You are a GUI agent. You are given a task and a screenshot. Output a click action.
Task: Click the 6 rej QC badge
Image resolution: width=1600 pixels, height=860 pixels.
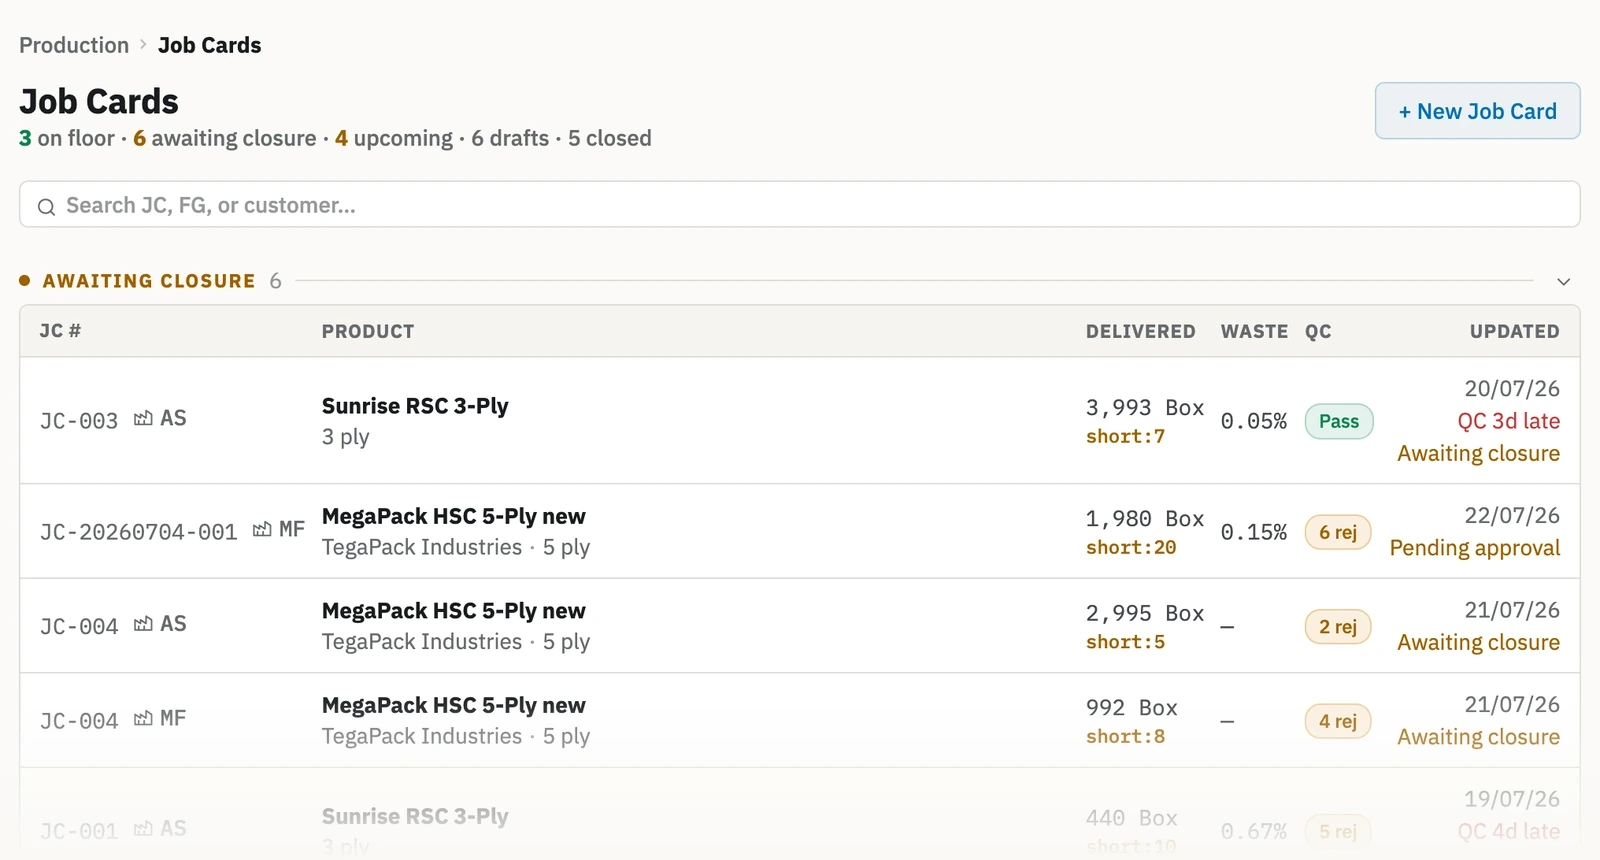[x=1337, y=532]
